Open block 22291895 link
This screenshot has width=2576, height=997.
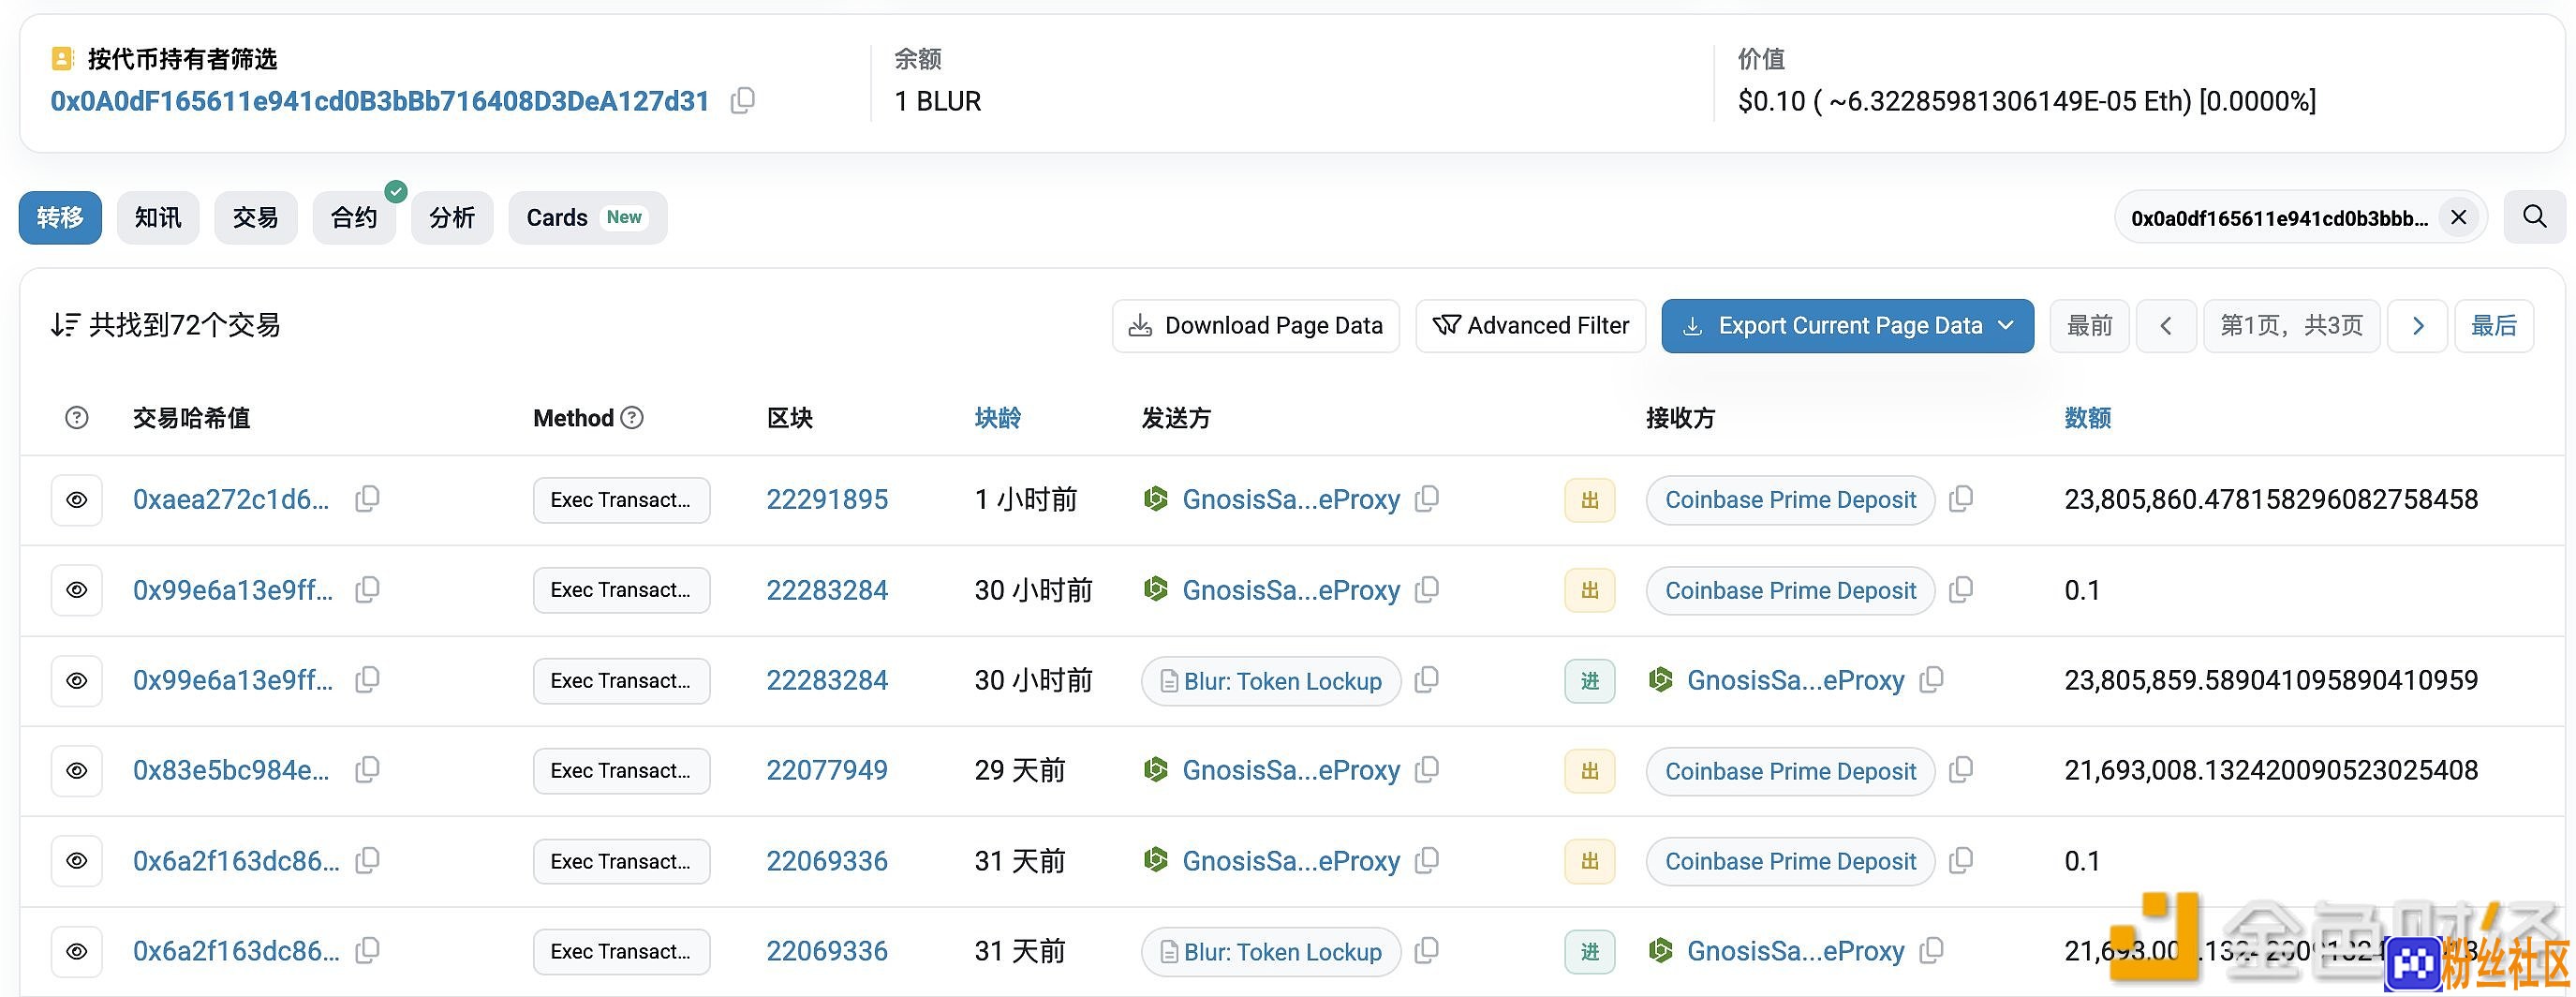tap(827, 499)
